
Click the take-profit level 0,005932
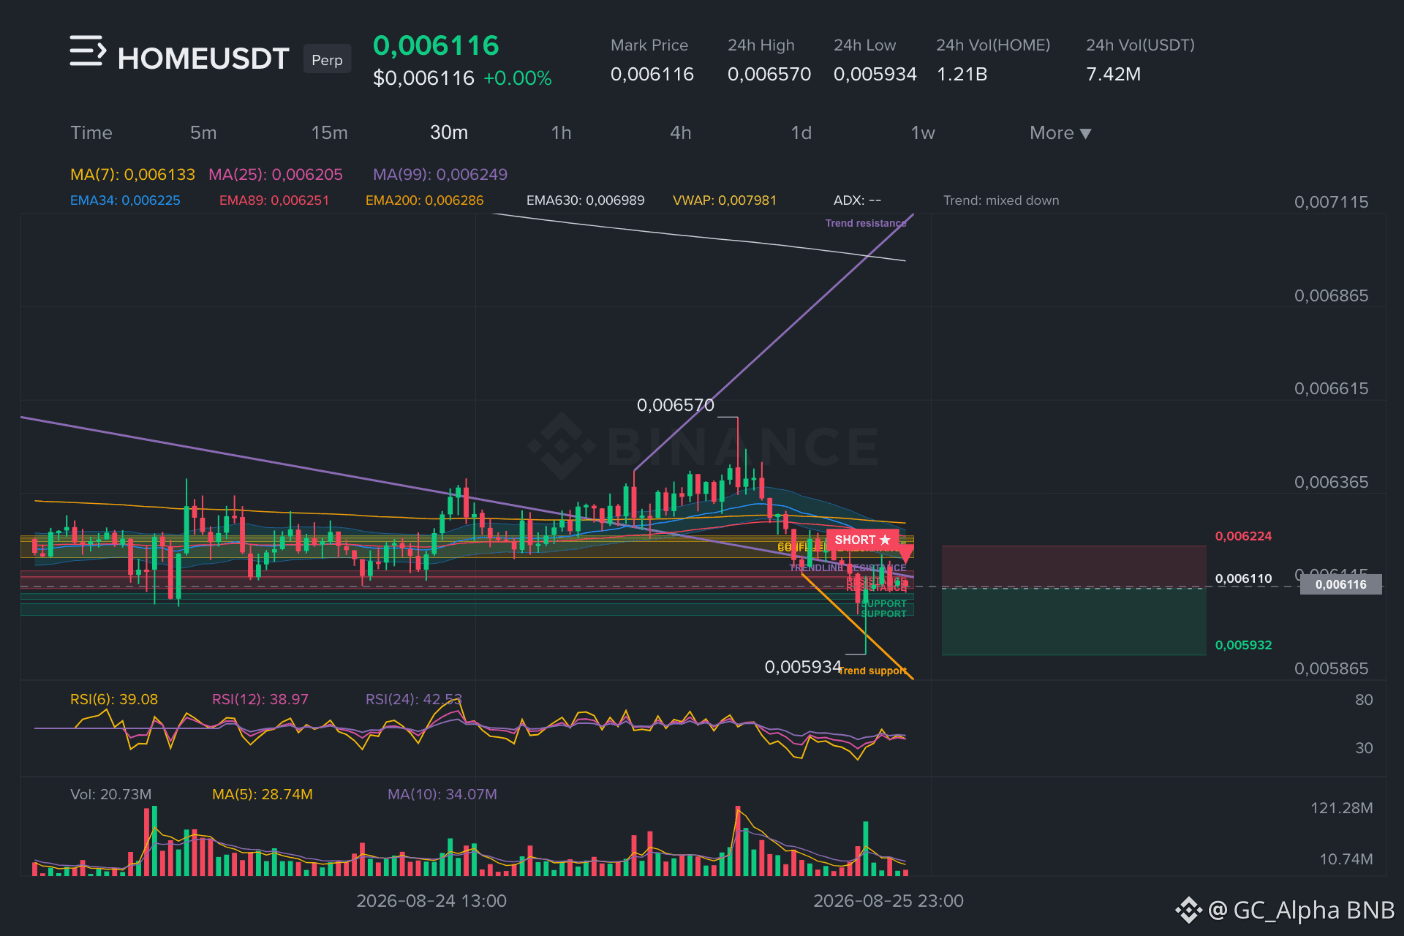(1243, 645)
